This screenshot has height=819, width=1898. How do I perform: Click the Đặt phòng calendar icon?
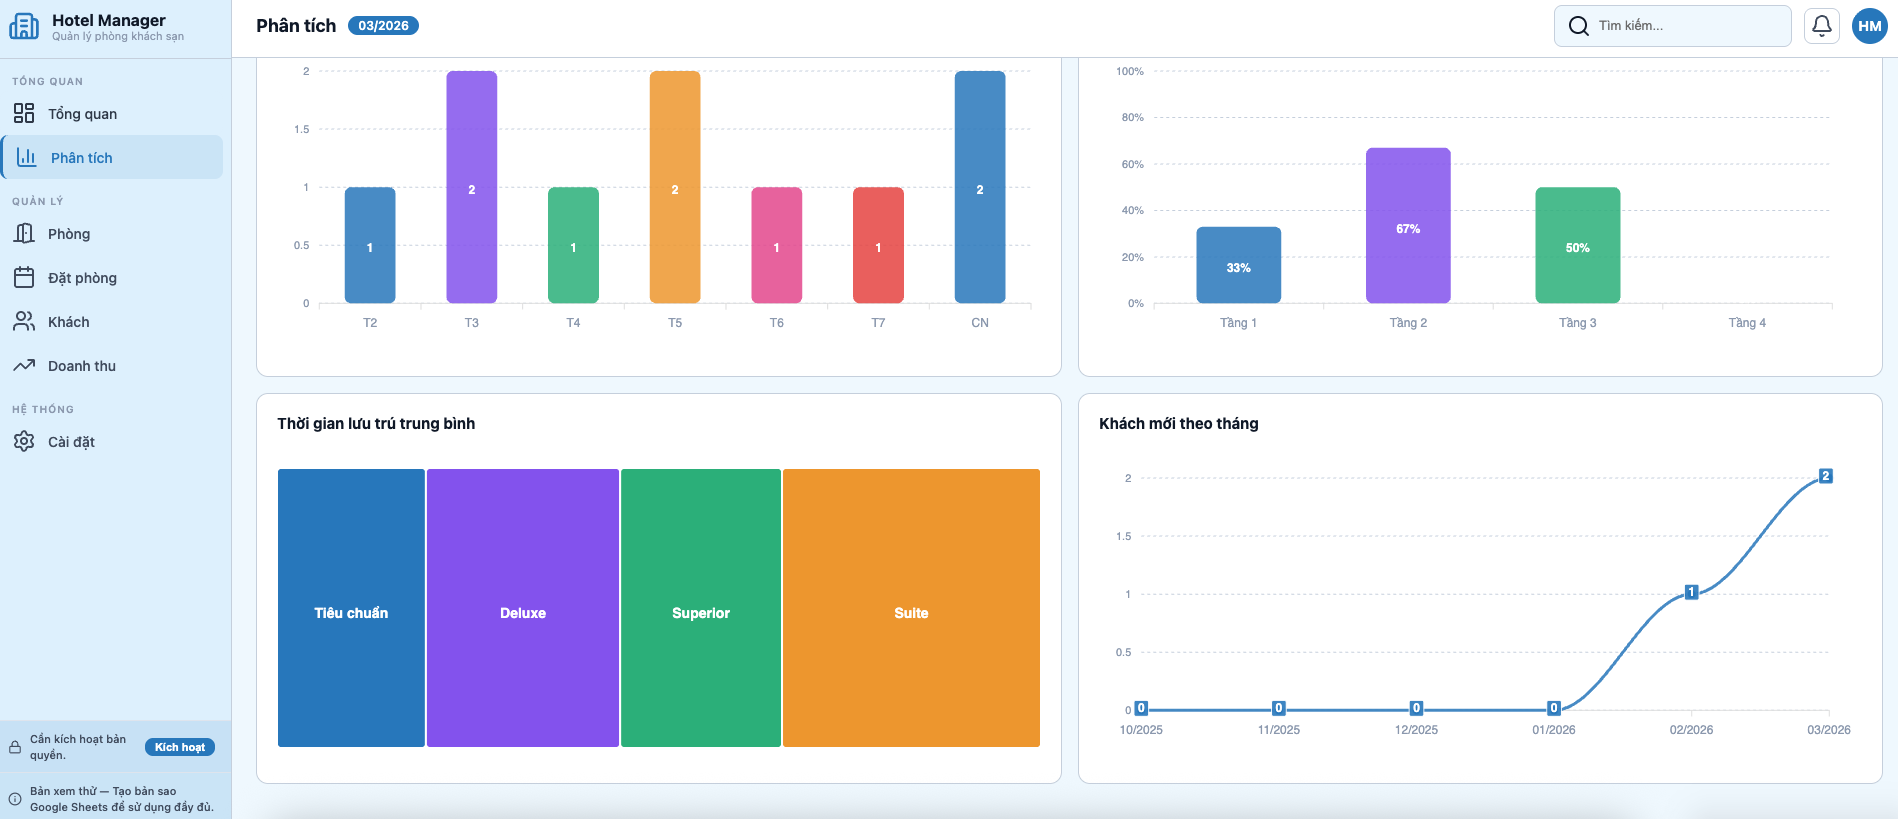(24, 278)
